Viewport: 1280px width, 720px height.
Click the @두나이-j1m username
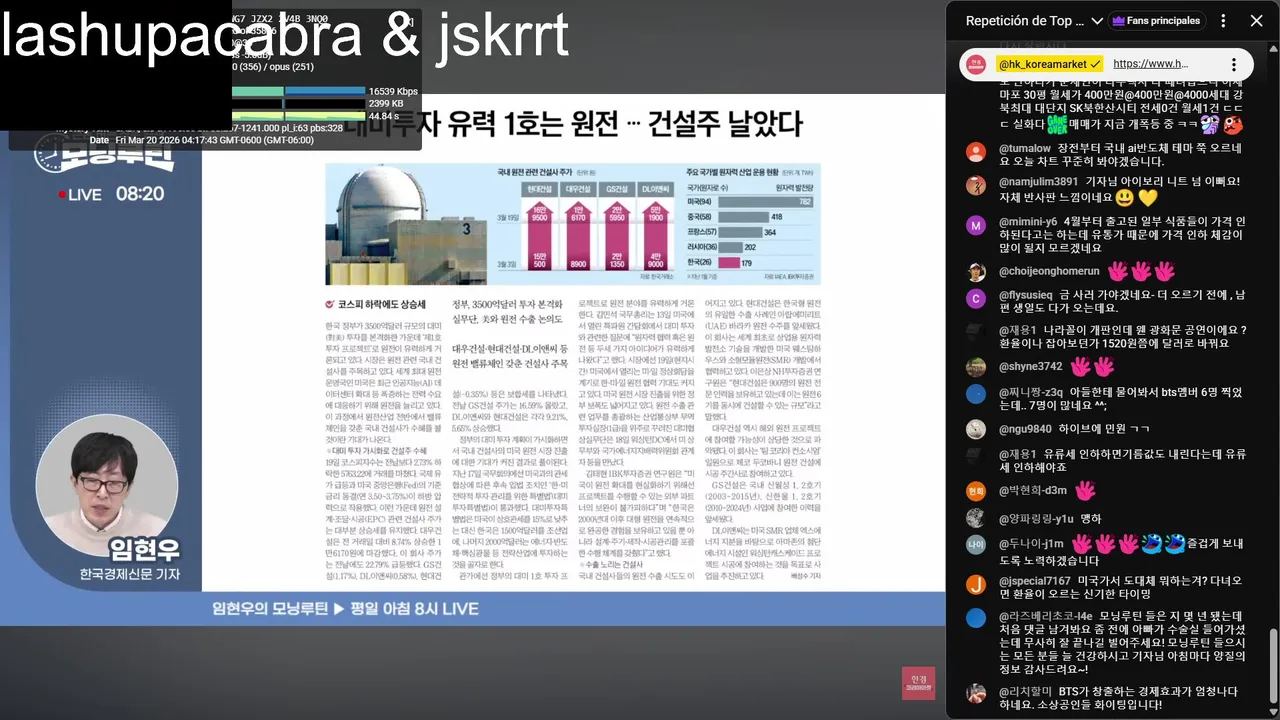(x=1031, y=544)
